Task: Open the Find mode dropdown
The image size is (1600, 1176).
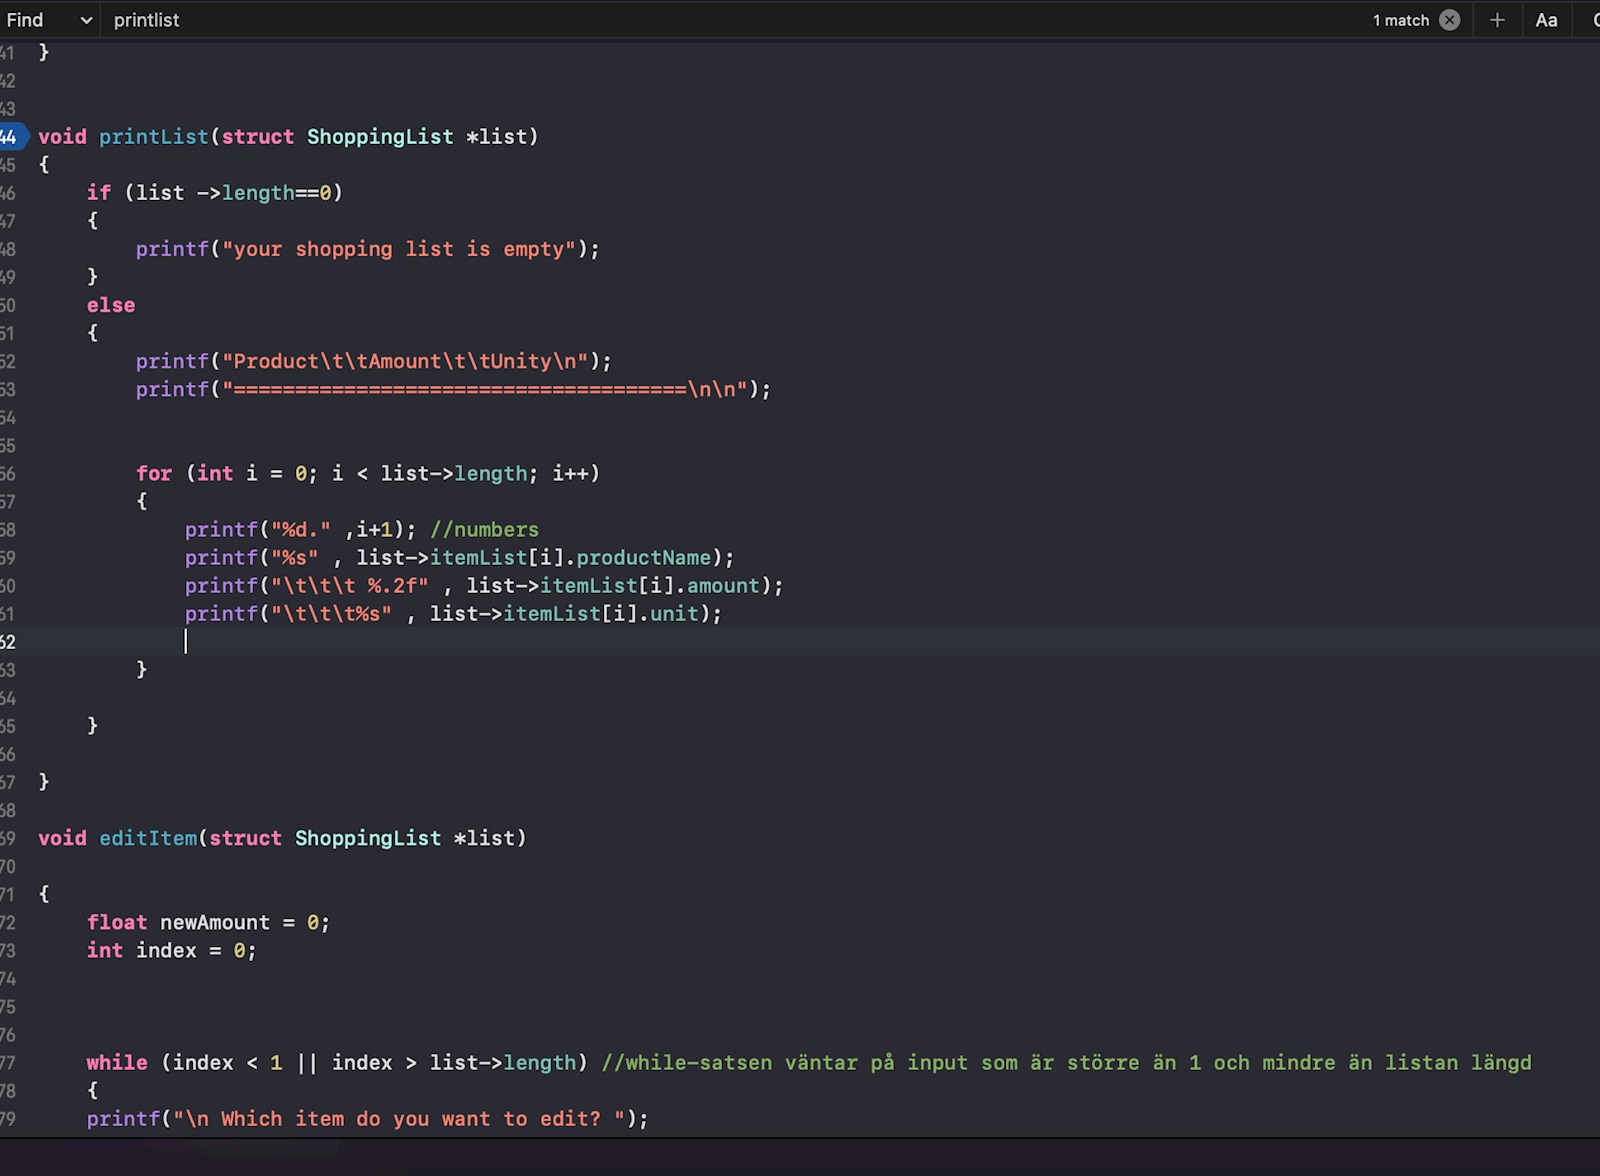Action: tap(49, 20)
